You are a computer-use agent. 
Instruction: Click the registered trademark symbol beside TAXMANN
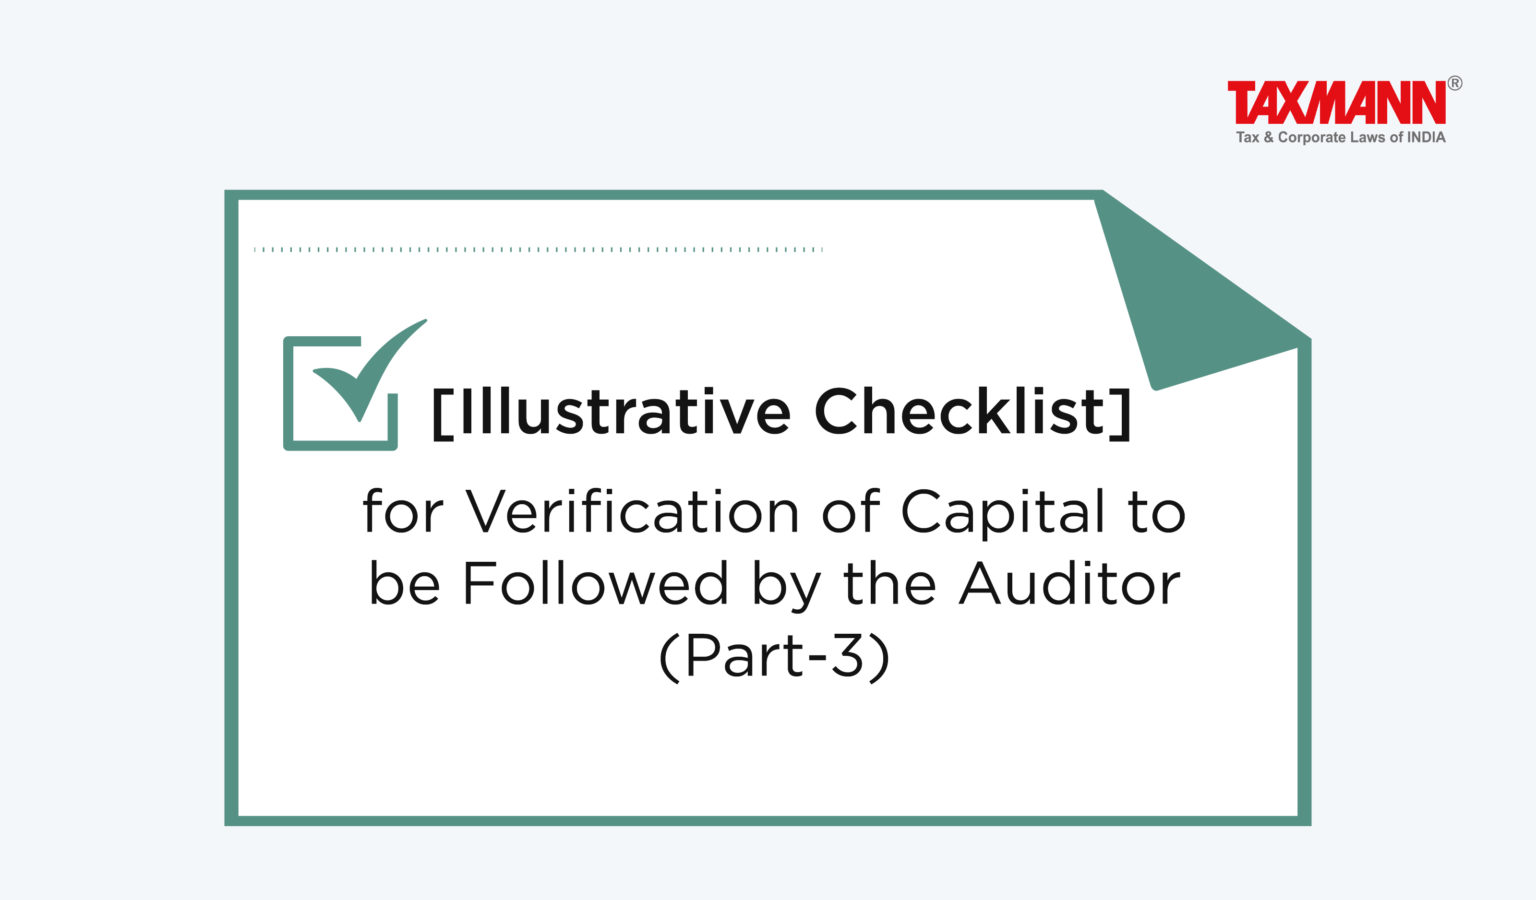[1454, 84]
